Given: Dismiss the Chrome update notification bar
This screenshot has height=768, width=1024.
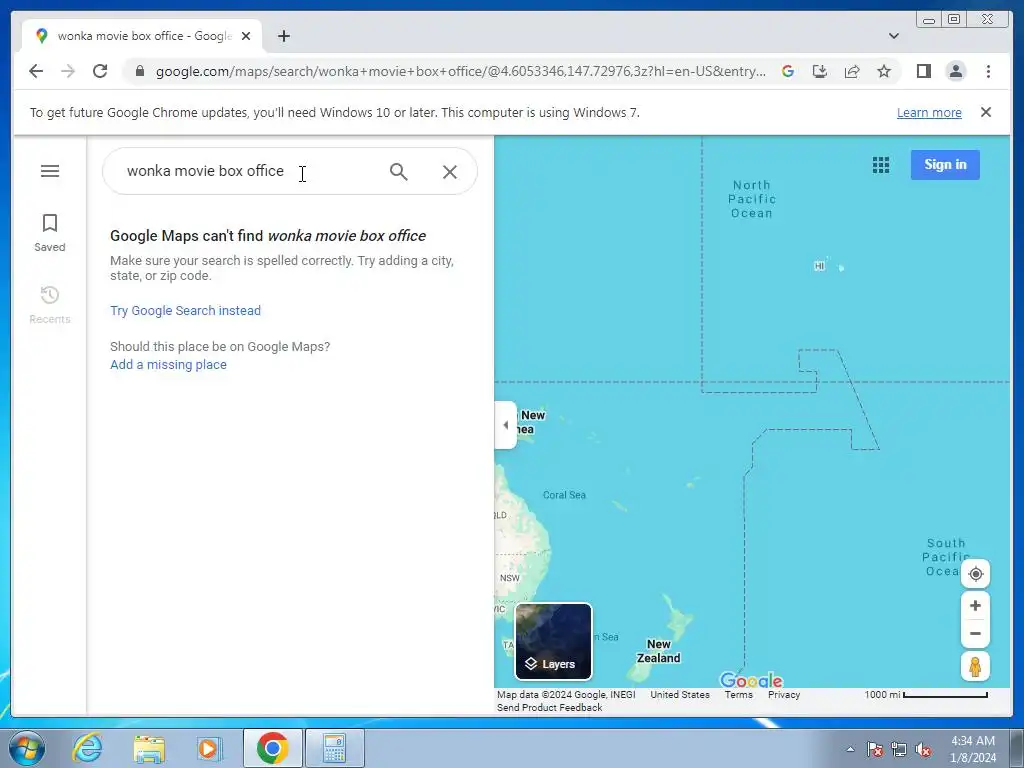Looking at the screenshot, I should tap(985, 112).
